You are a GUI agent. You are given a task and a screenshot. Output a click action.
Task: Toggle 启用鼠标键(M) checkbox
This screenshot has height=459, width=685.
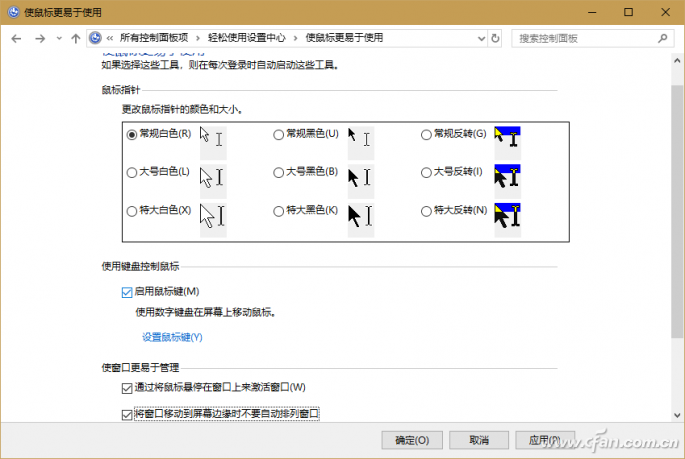pos(126,292)
